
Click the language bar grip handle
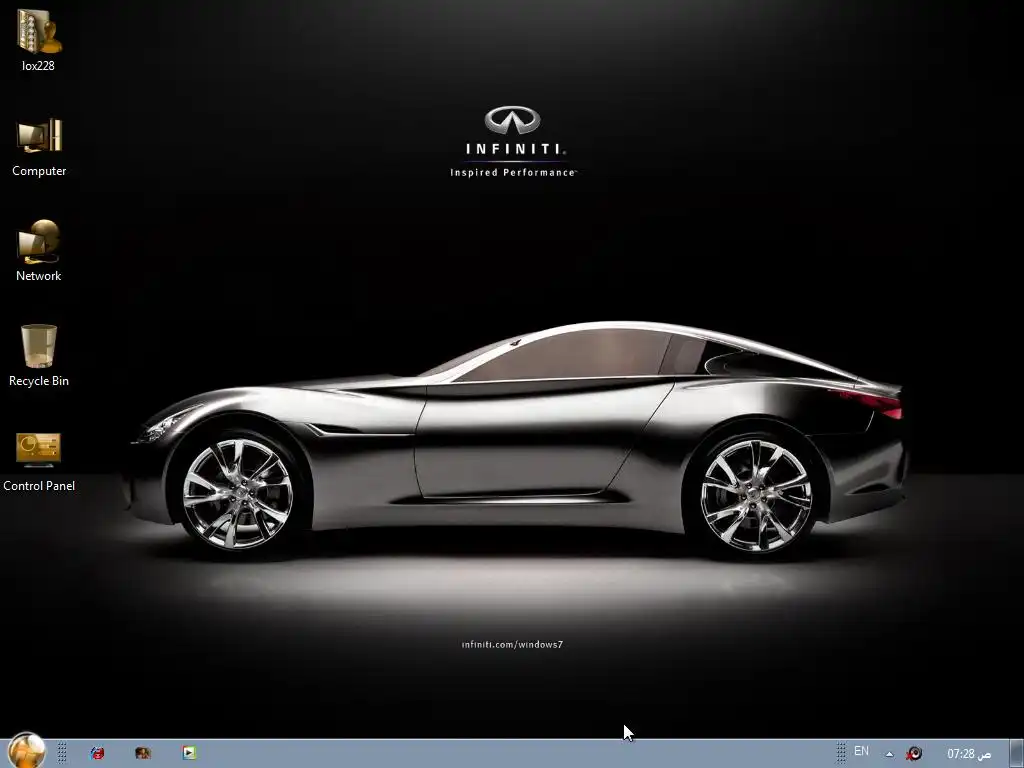841,753
